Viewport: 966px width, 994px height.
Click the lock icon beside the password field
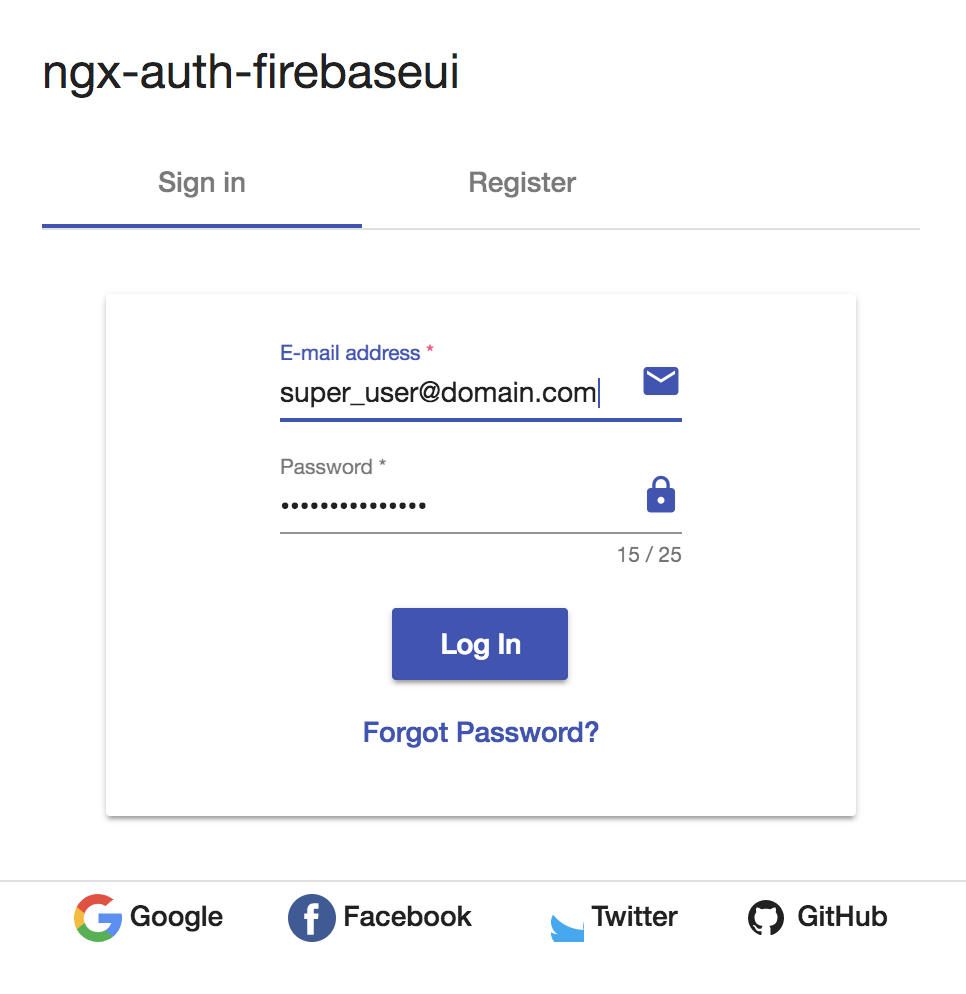(660, 494)
